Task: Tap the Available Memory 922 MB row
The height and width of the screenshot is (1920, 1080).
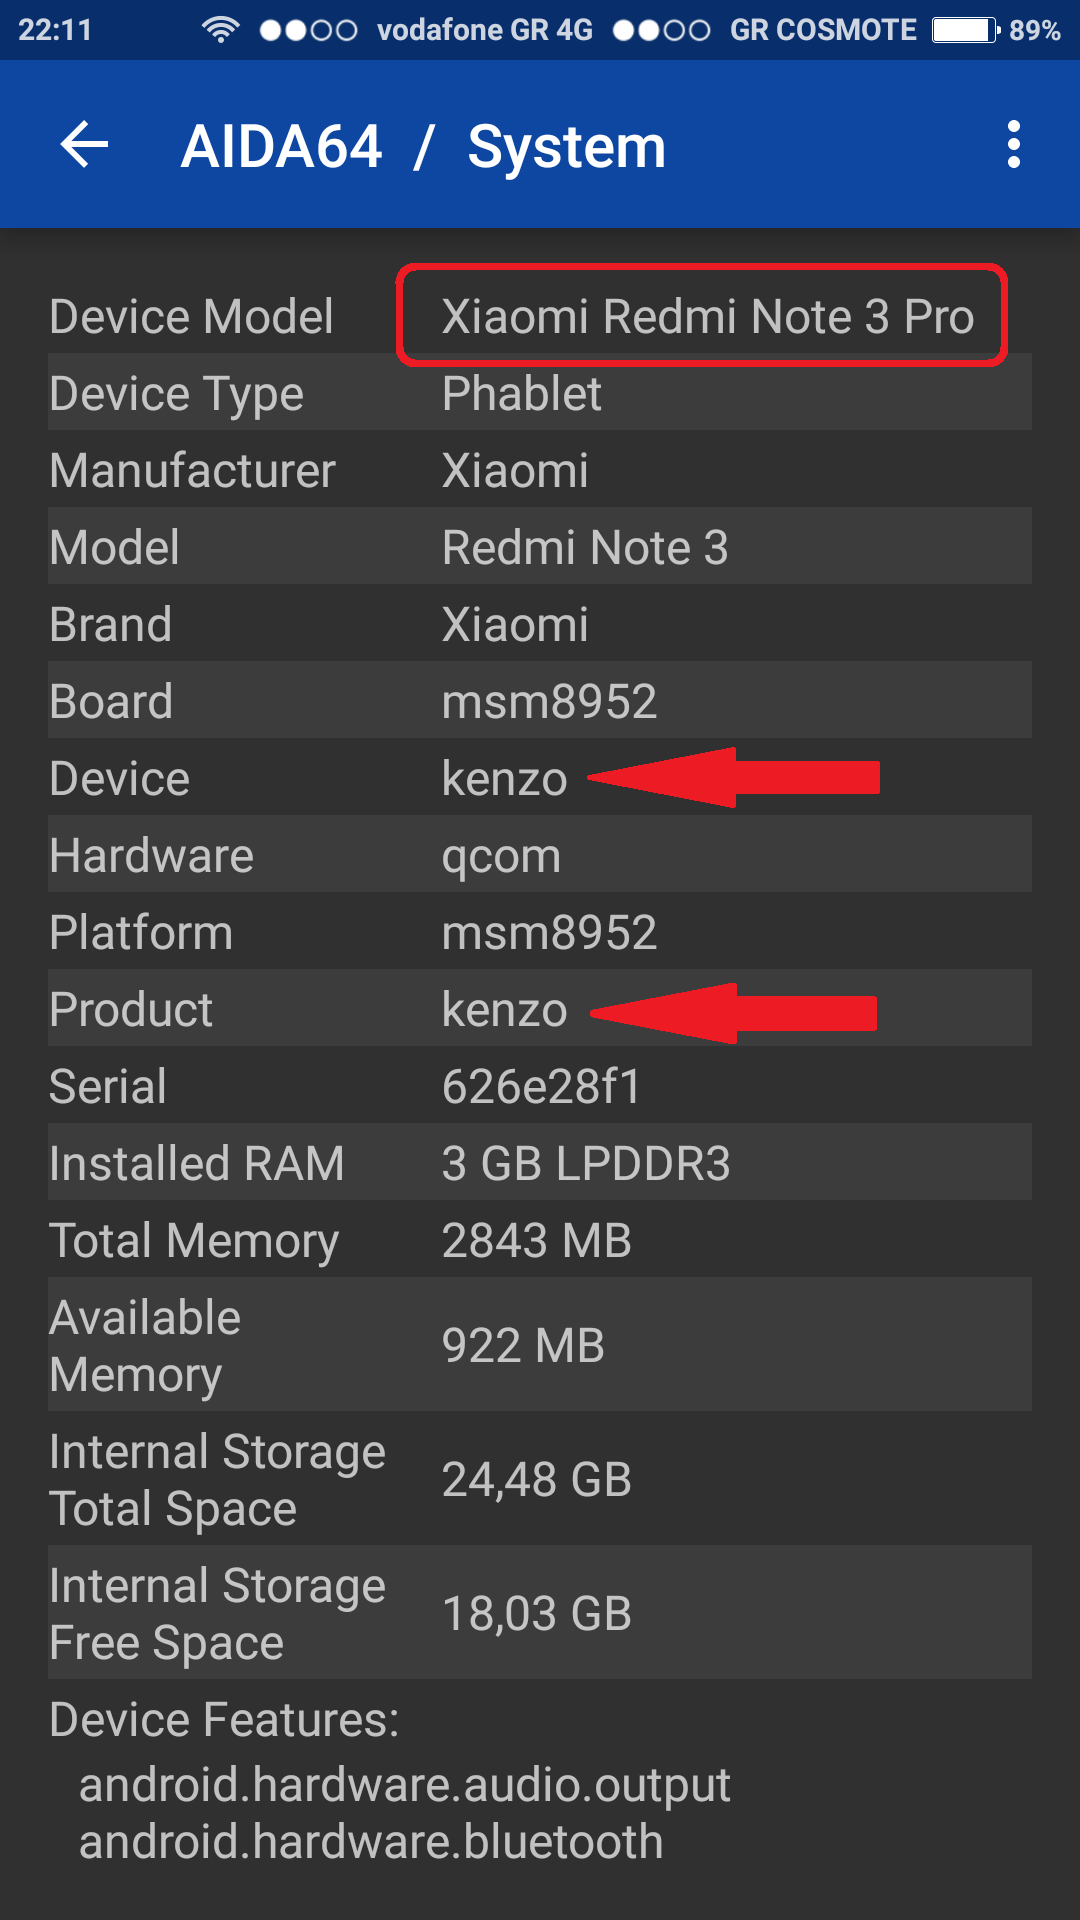Action: (540, 1345)
